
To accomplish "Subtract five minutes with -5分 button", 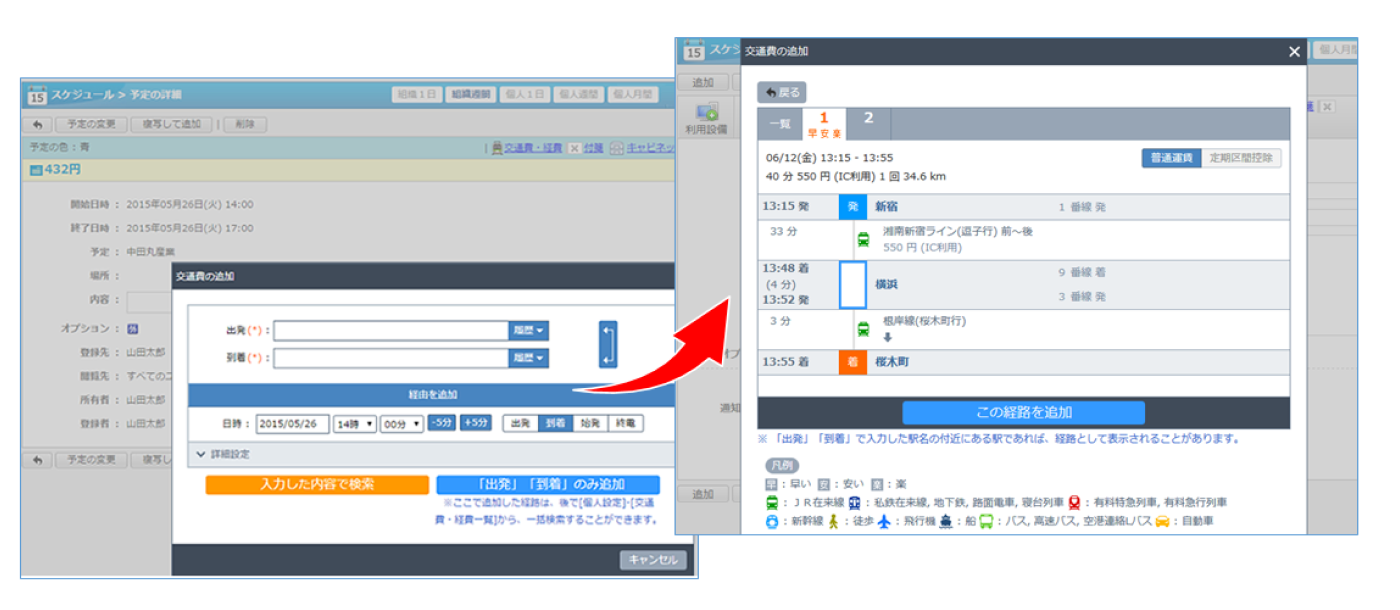I will click(x=441, y=423).
